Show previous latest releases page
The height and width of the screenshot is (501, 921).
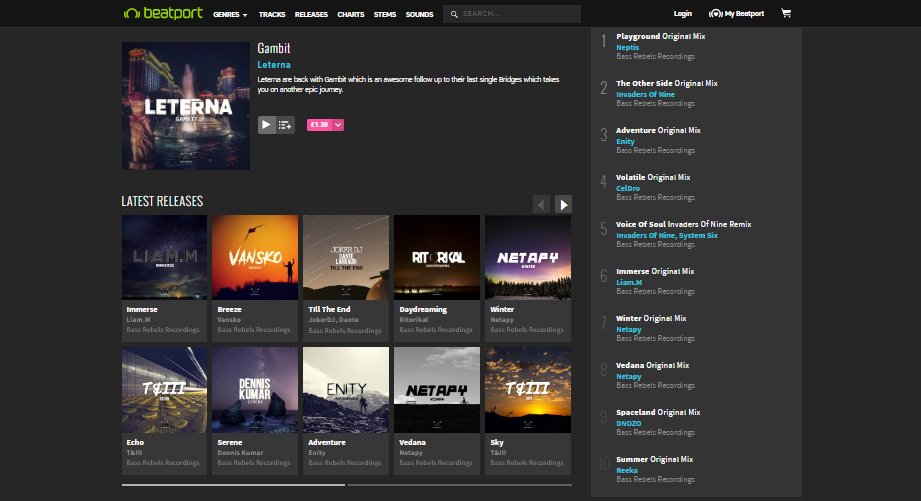click(541, 204)
